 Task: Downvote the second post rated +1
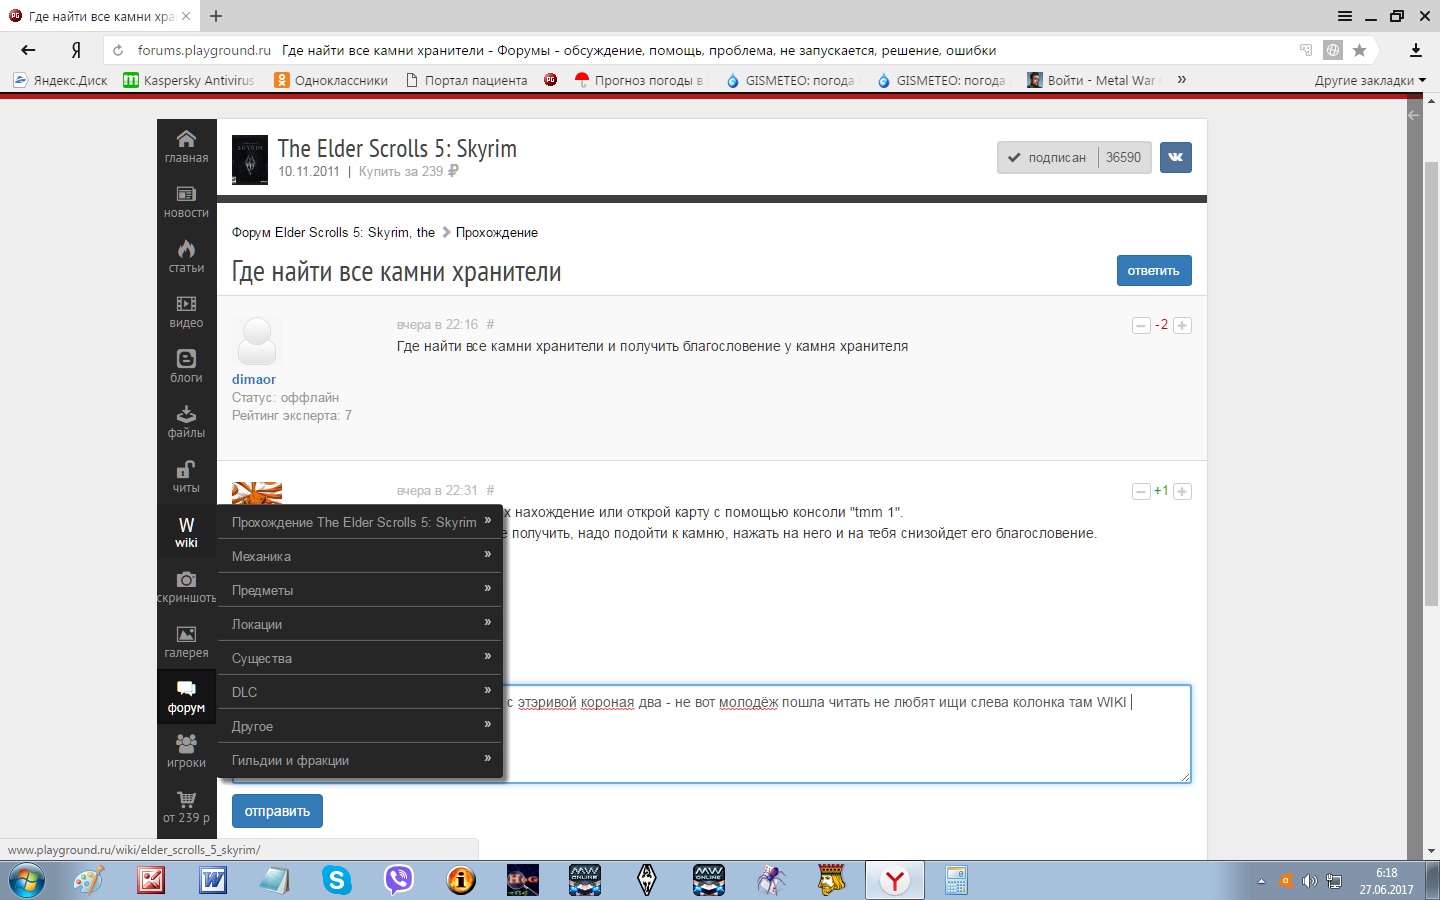tap(1141, 491)
